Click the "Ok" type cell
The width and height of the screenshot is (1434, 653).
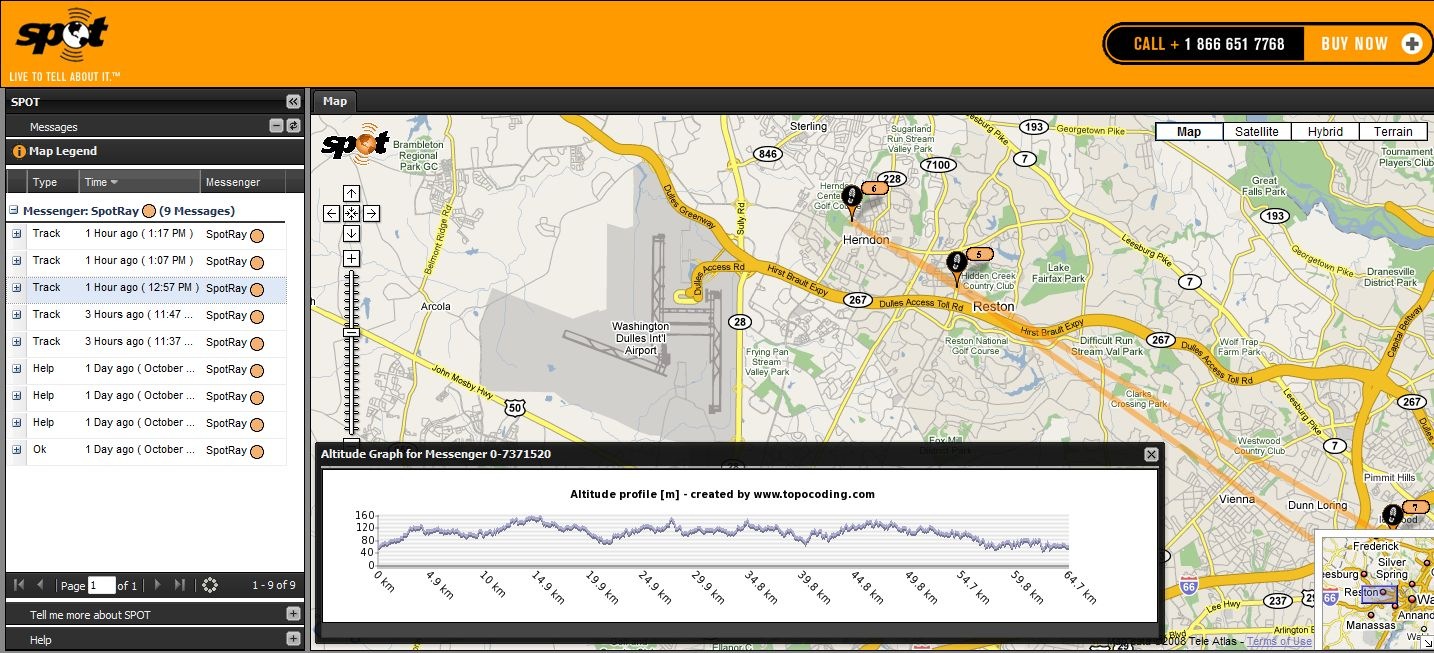[40, 449]
